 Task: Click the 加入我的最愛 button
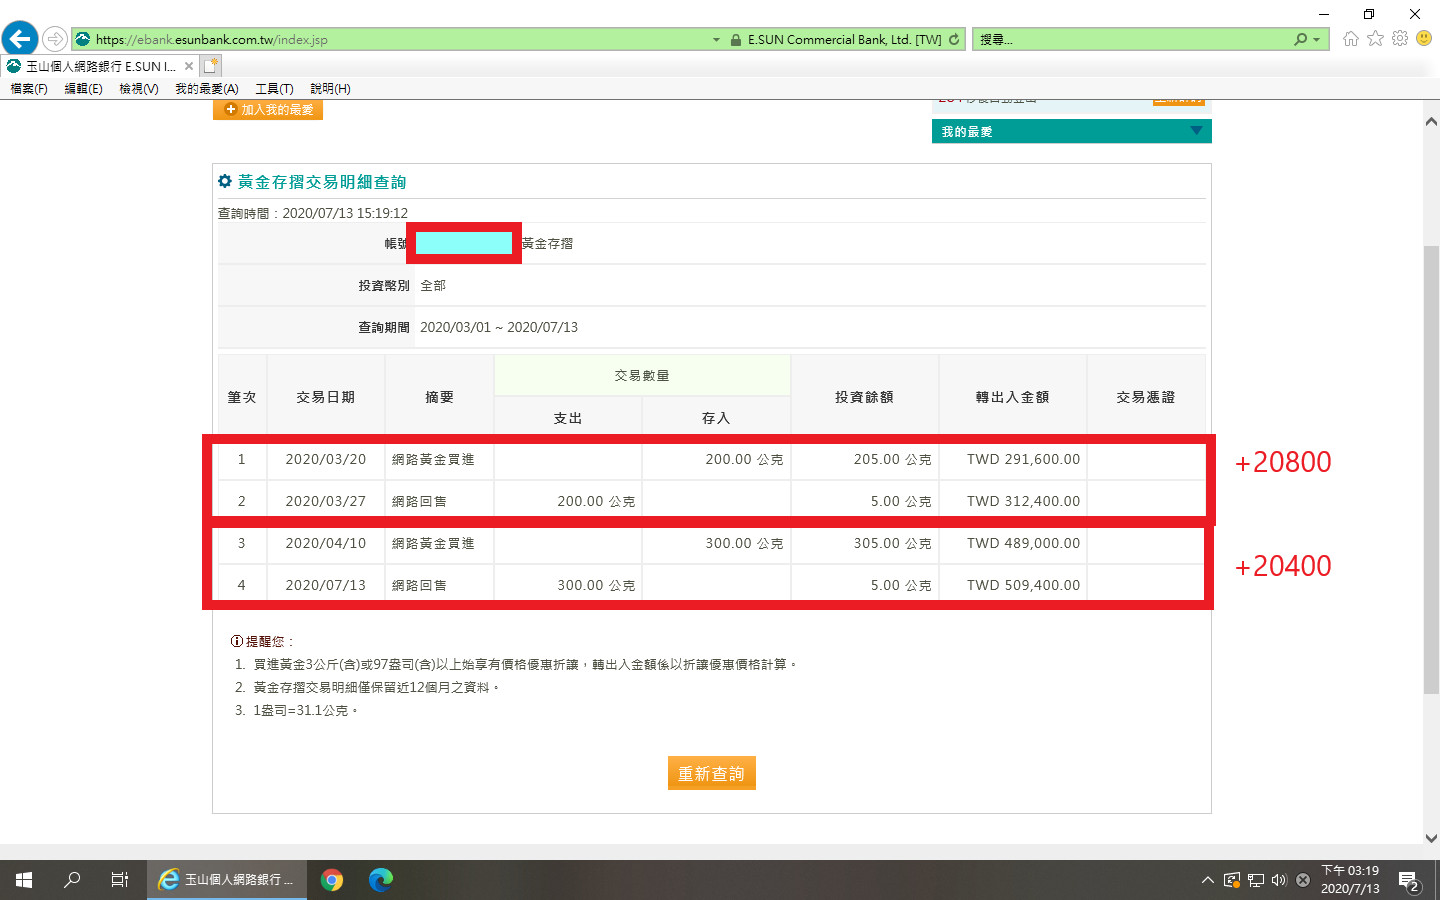point(268,110)
